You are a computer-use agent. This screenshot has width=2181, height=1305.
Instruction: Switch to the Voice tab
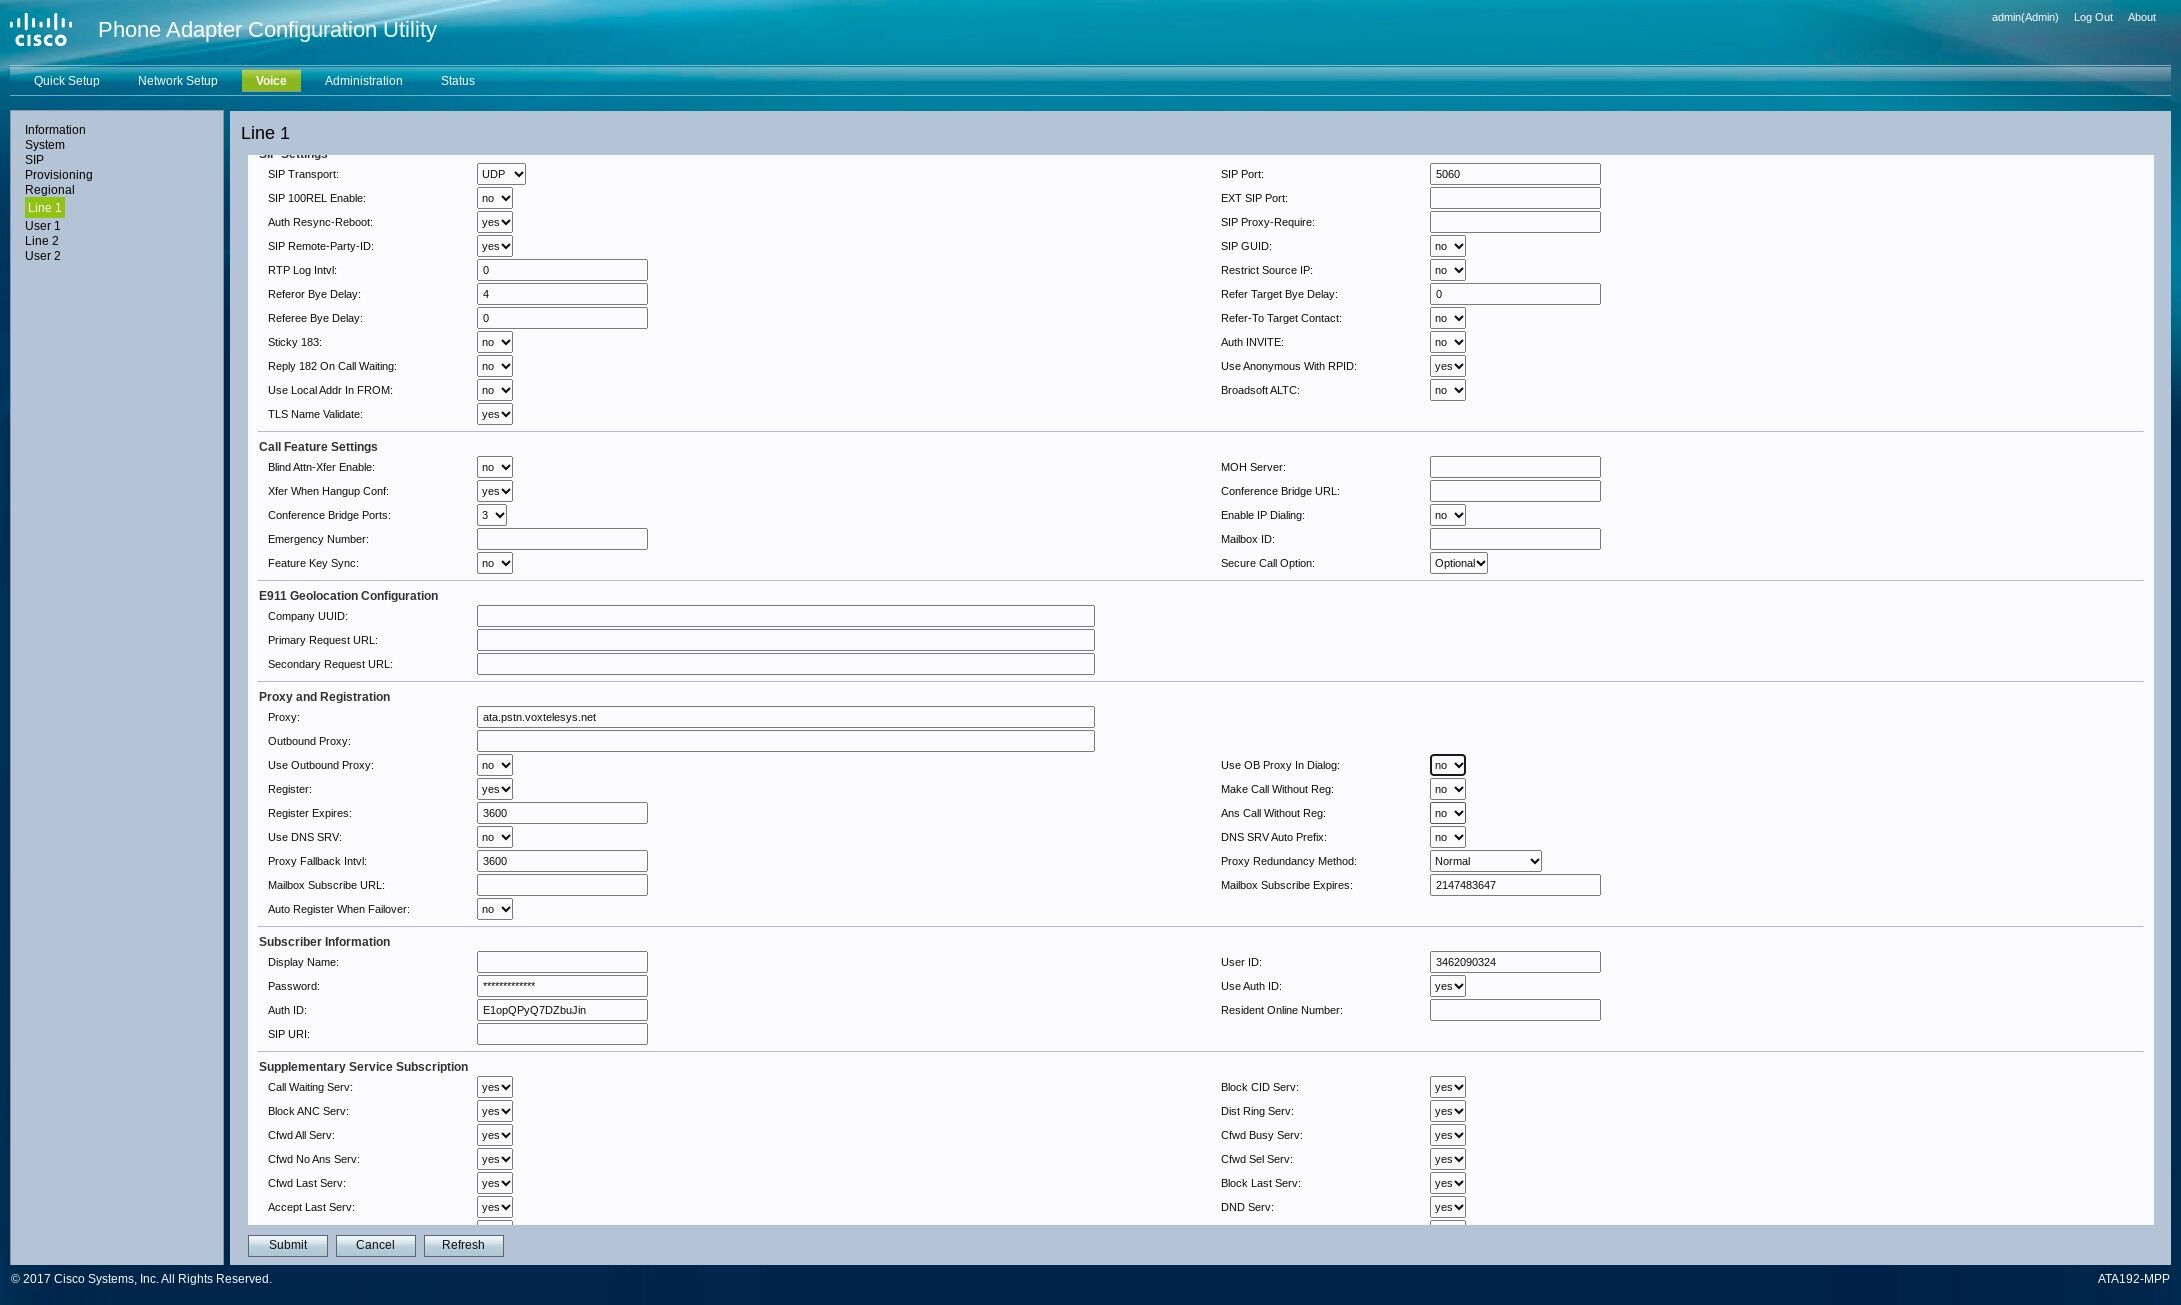tap(271, 81)
